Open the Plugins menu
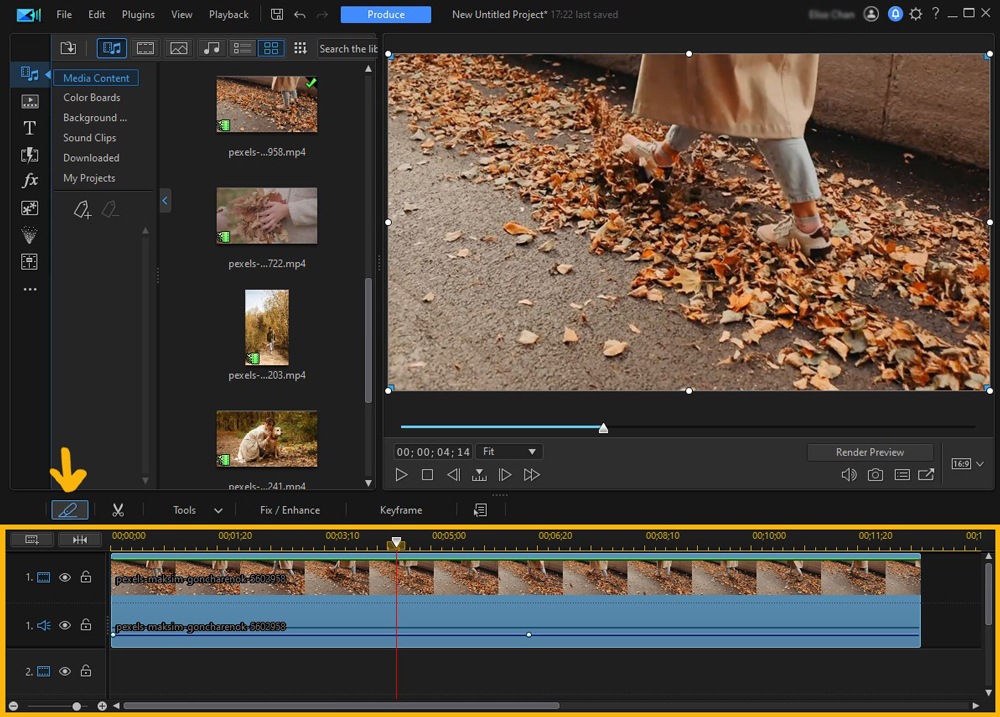The width and height of the screenshot is (1000, 717). (138, 14)
